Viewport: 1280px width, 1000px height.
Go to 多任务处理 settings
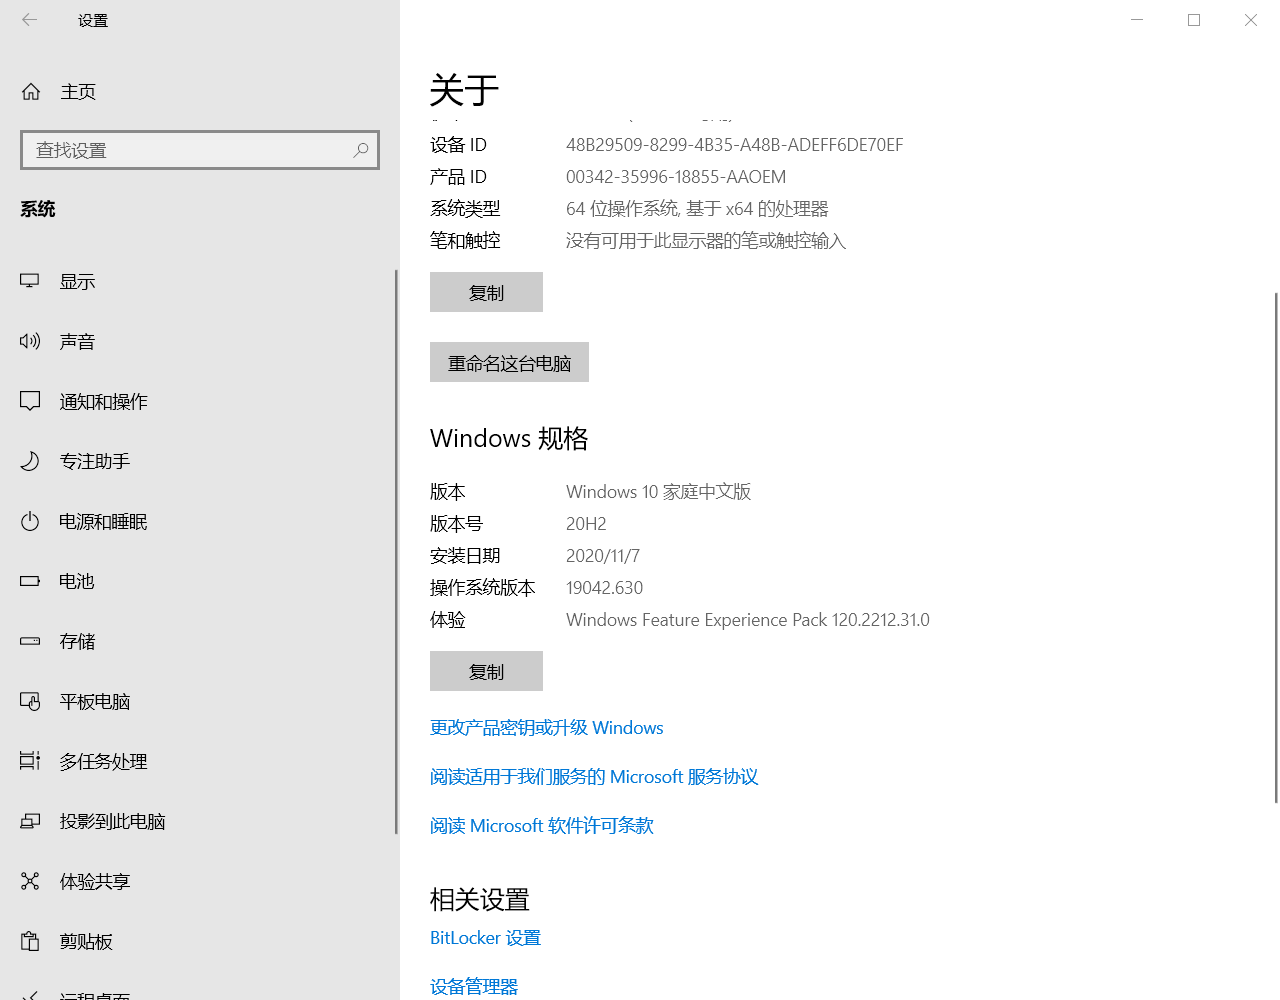click(103, 761)
